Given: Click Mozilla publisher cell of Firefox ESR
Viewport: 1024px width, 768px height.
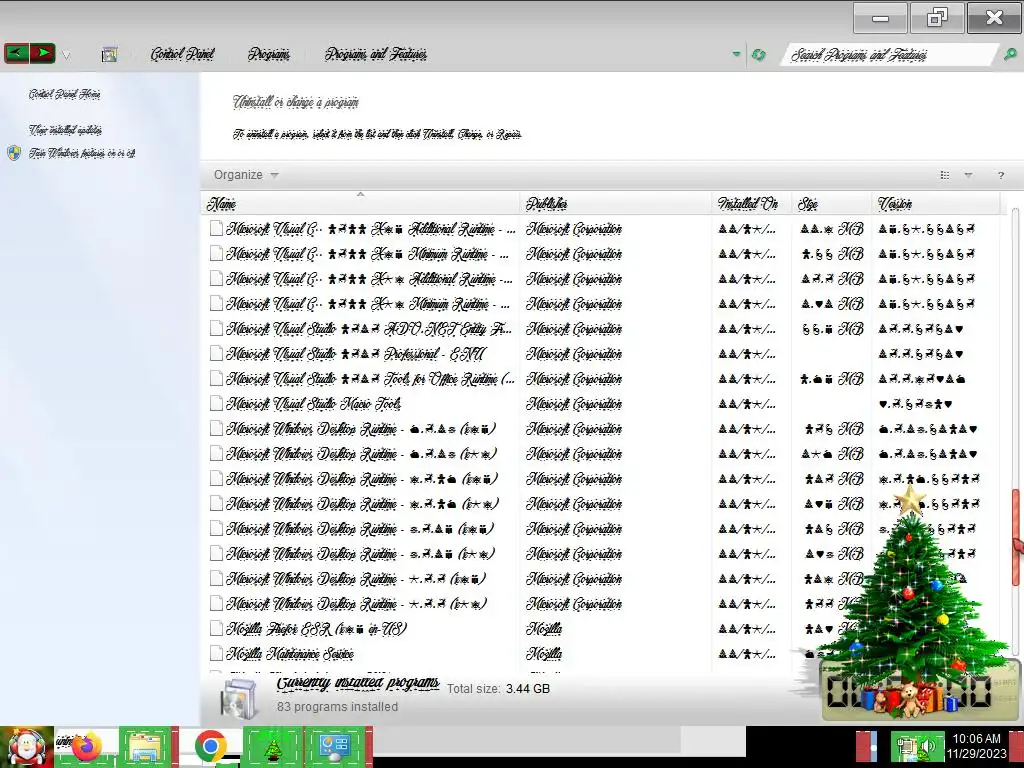Looking at the screenshot, I should pyautogui.click(x=543, y=629).
